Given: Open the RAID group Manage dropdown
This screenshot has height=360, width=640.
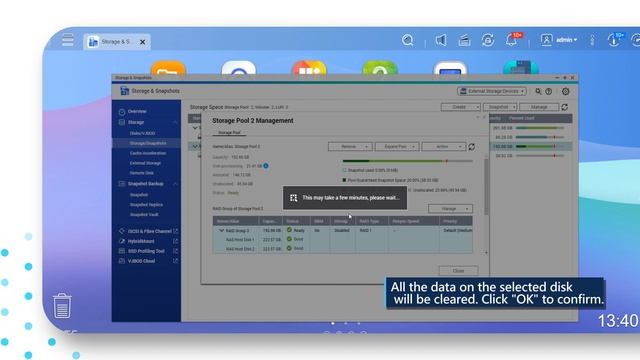Looking at the screenshot, I should coord(450,209).
